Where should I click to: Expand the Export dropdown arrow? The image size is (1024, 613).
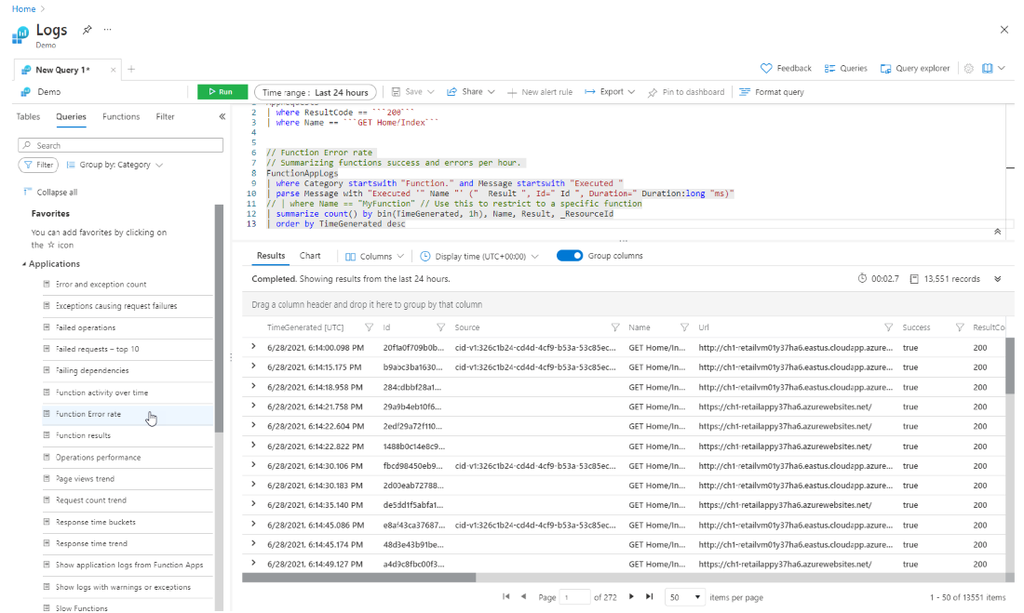[632, 92]
